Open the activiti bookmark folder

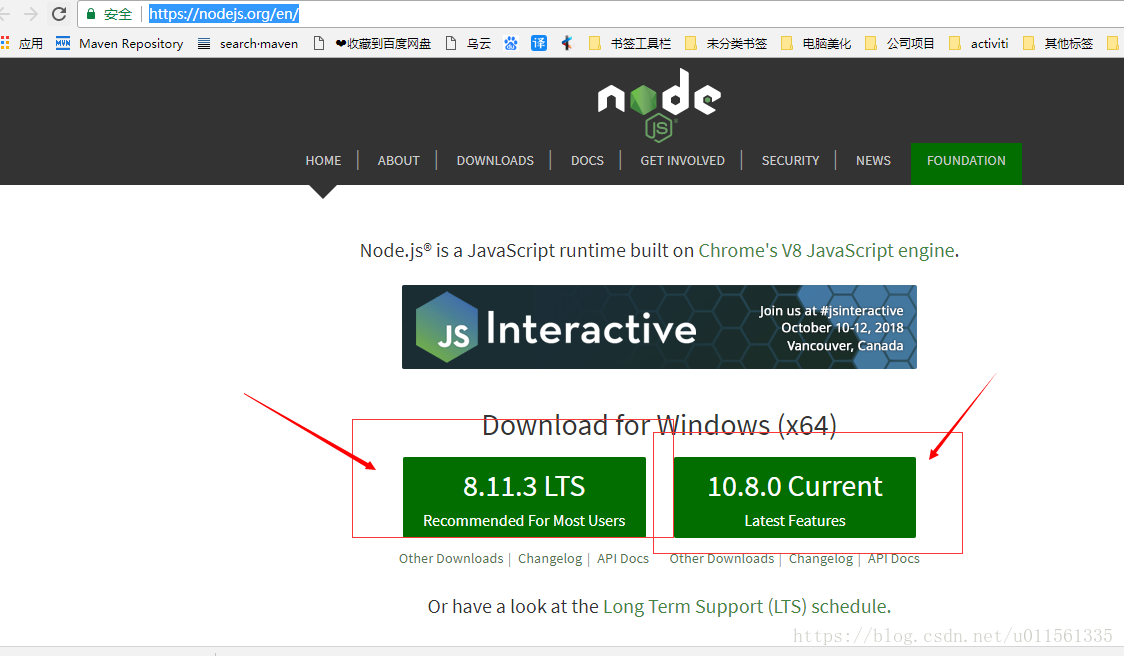(978, 43)
